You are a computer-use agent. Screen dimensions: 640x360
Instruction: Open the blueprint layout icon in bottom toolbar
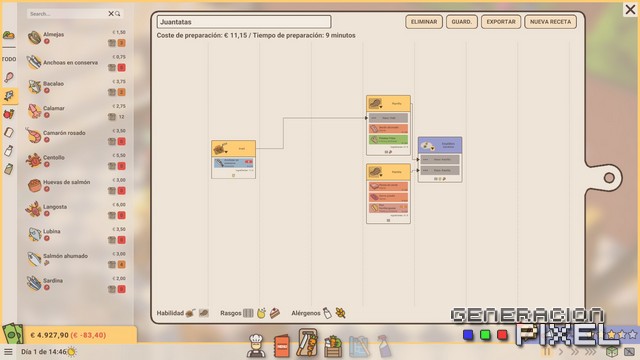pyautogui.click(x=359, y=346)
